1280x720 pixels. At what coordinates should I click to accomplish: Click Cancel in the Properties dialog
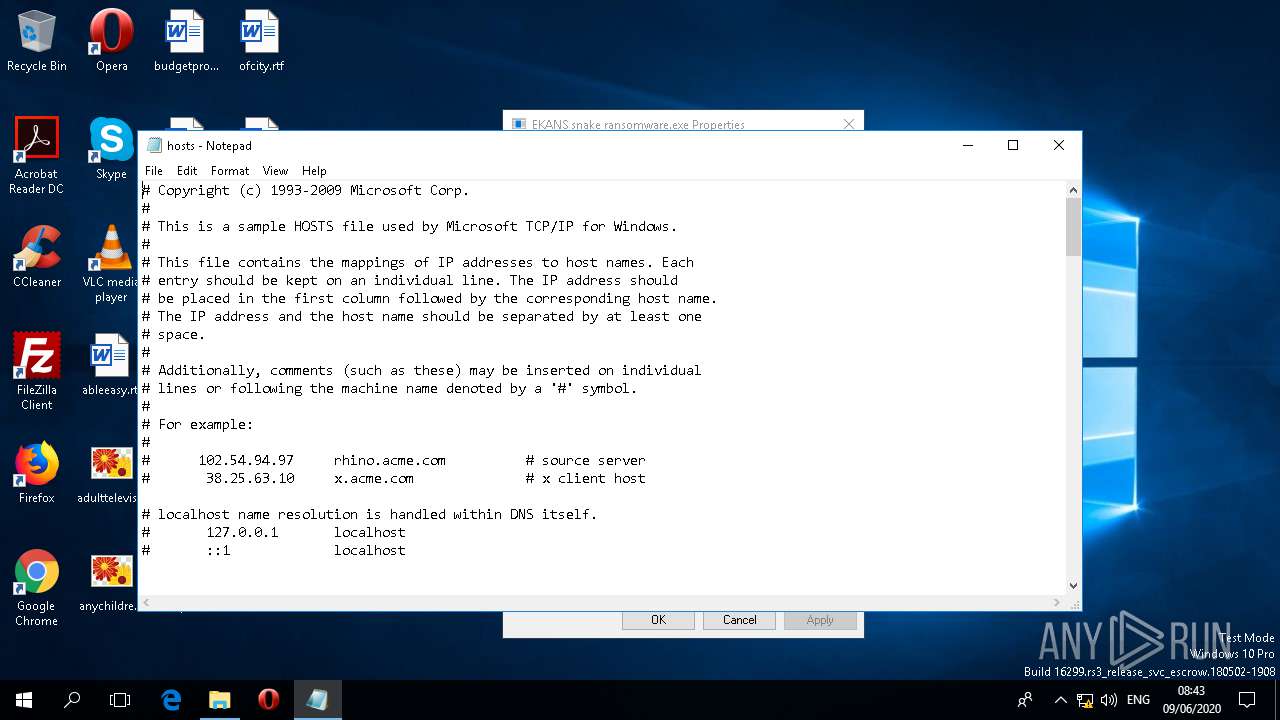(x=740, y=620)
